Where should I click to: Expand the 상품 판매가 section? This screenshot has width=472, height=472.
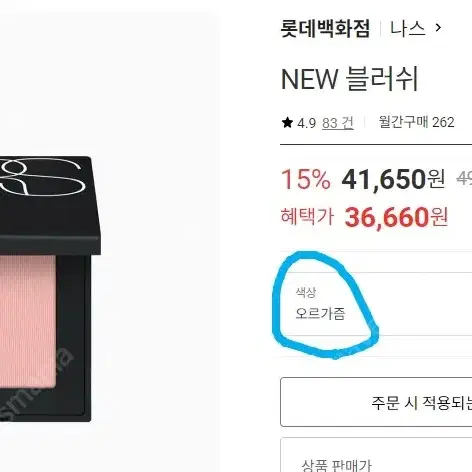(376, 455)
